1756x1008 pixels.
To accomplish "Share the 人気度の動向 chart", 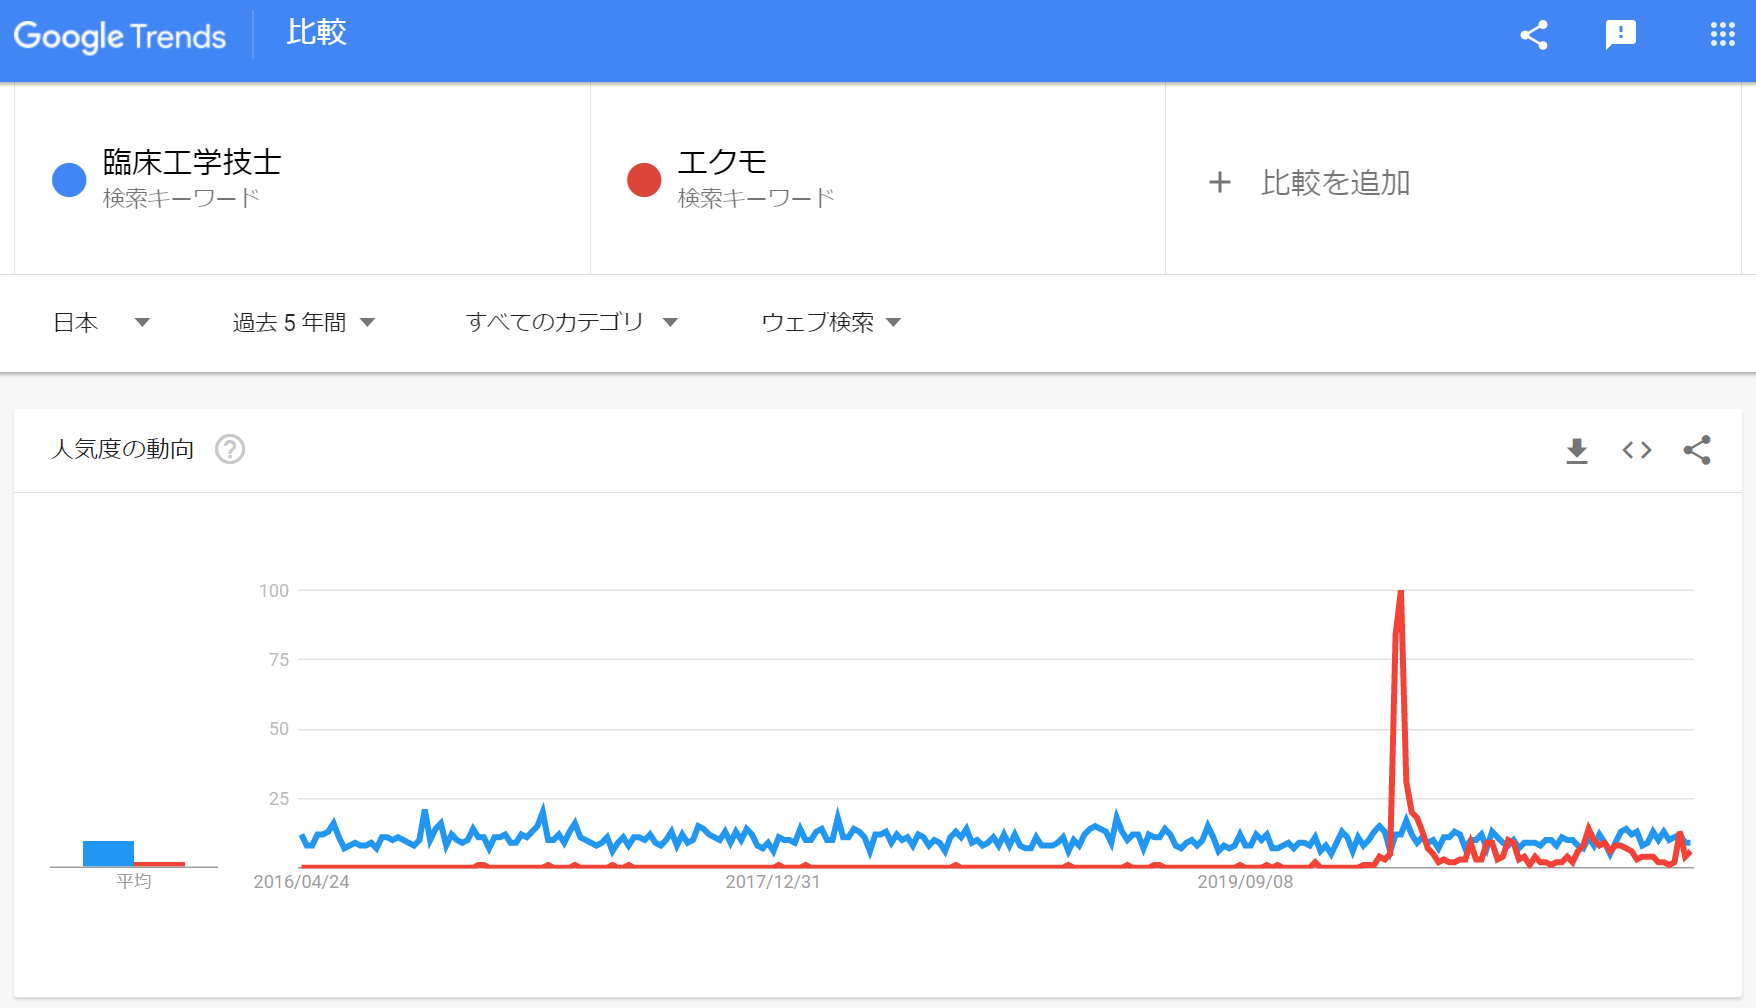I will coord(1697,450).
